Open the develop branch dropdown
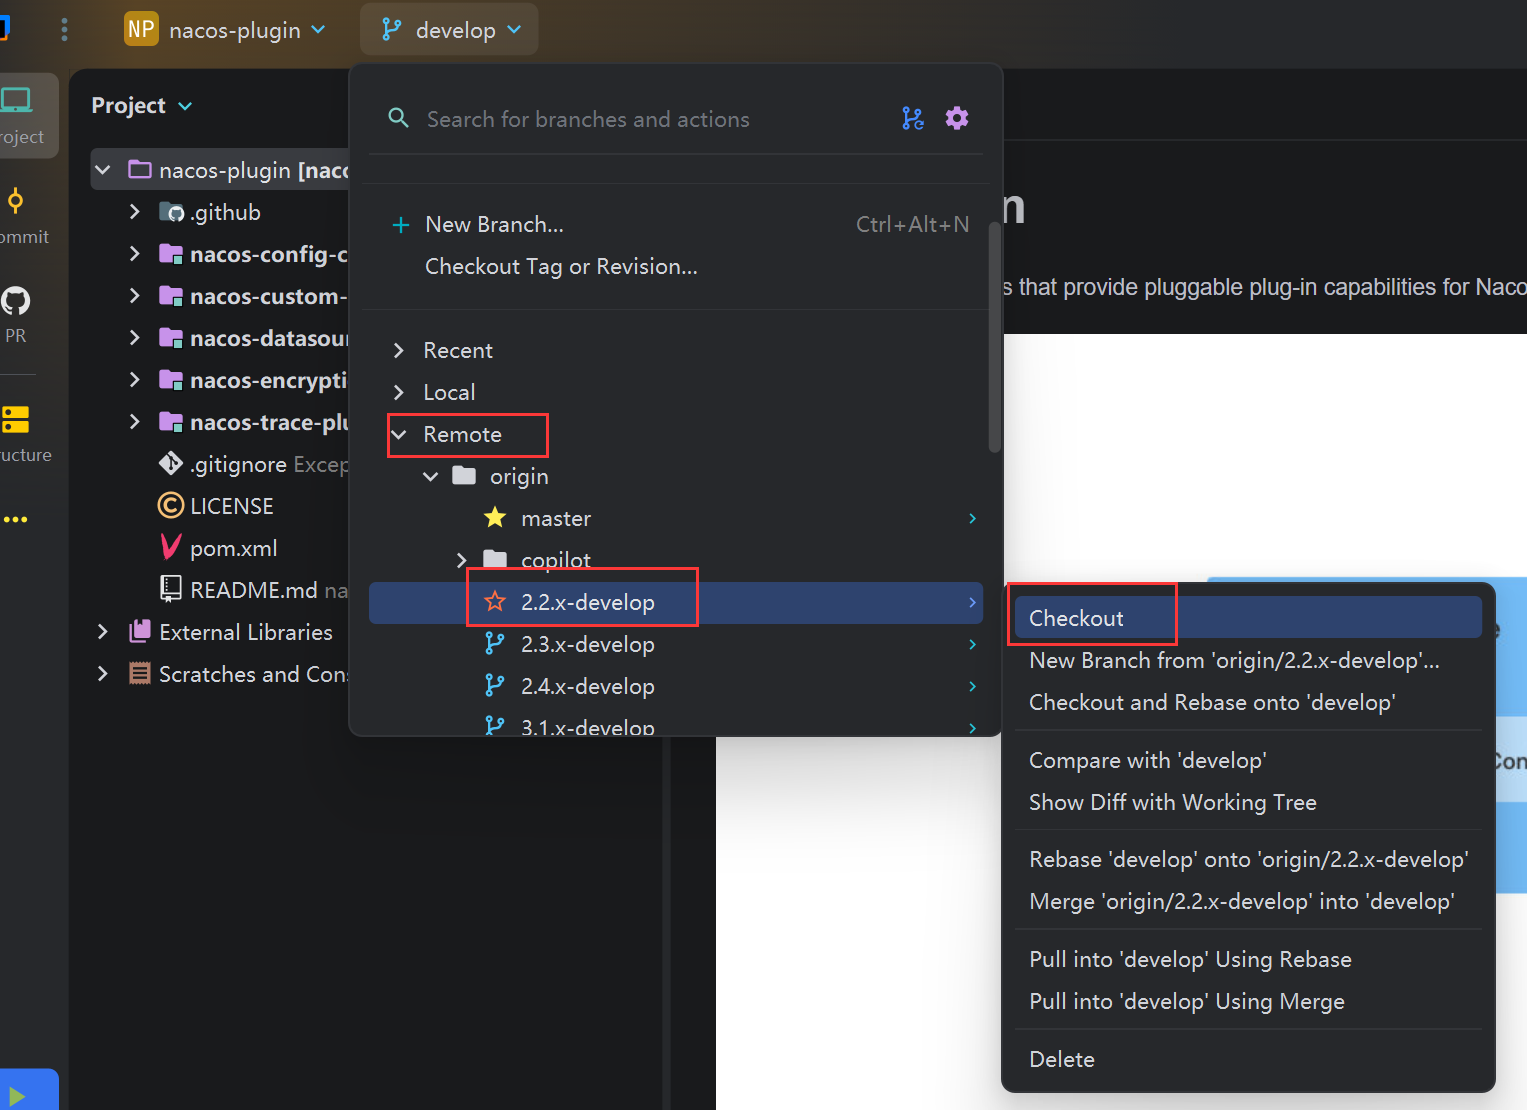Viewport: 1527px width, 1110px height. point(450,30)
